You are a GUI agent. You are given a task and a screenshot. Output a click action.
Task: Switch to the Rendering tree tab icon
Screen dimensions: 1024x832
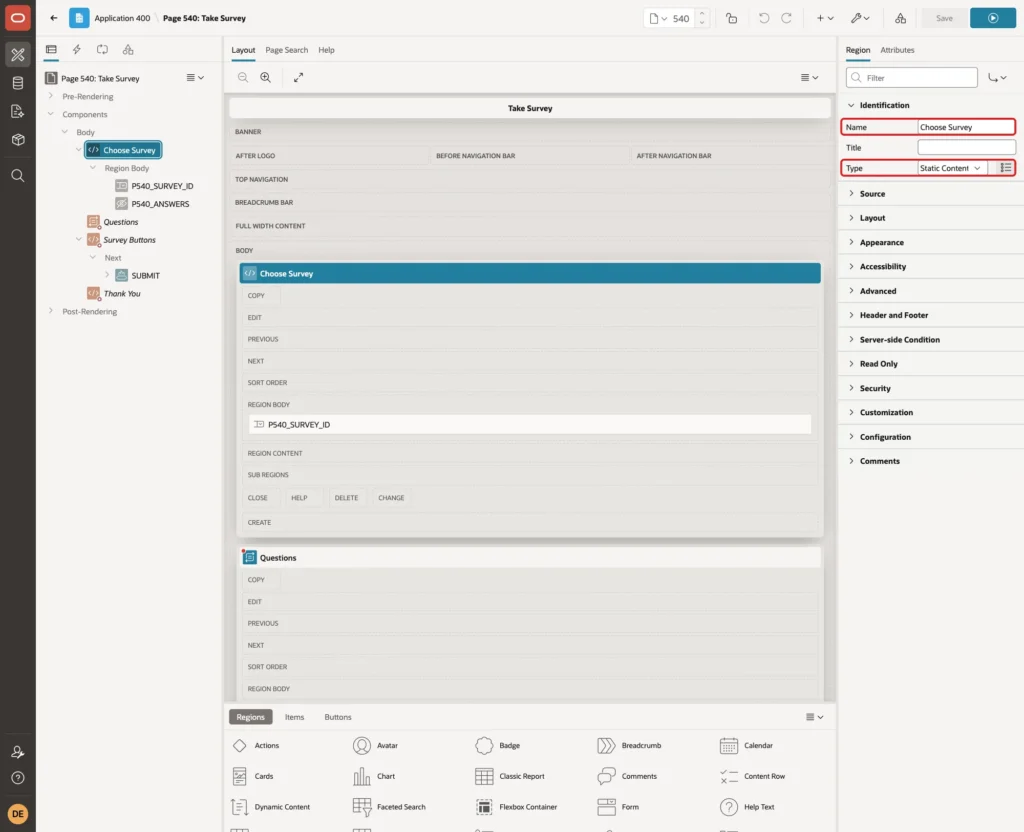pos(51,50)
